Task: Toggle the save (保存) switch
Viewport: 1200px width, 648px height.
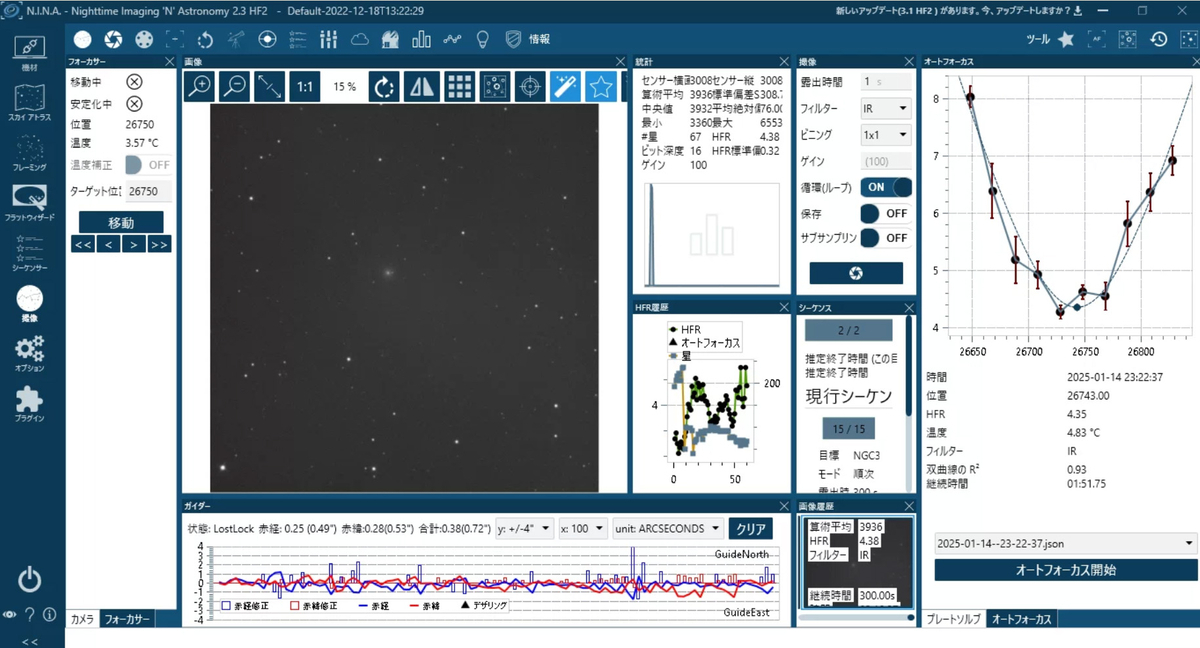Action: (x=886, y=213)
